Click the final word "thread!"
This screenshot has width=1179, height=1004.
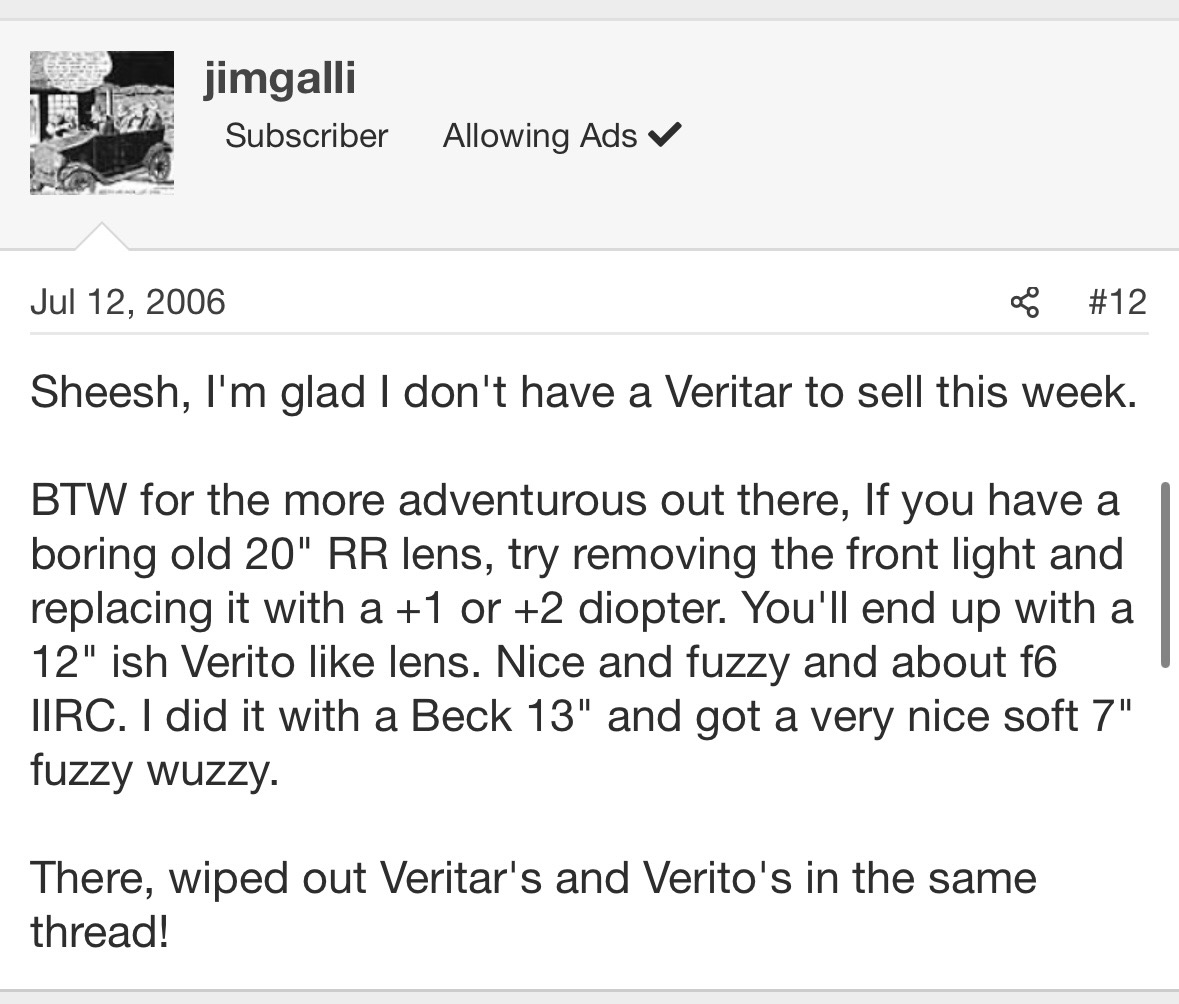[99, 932]
